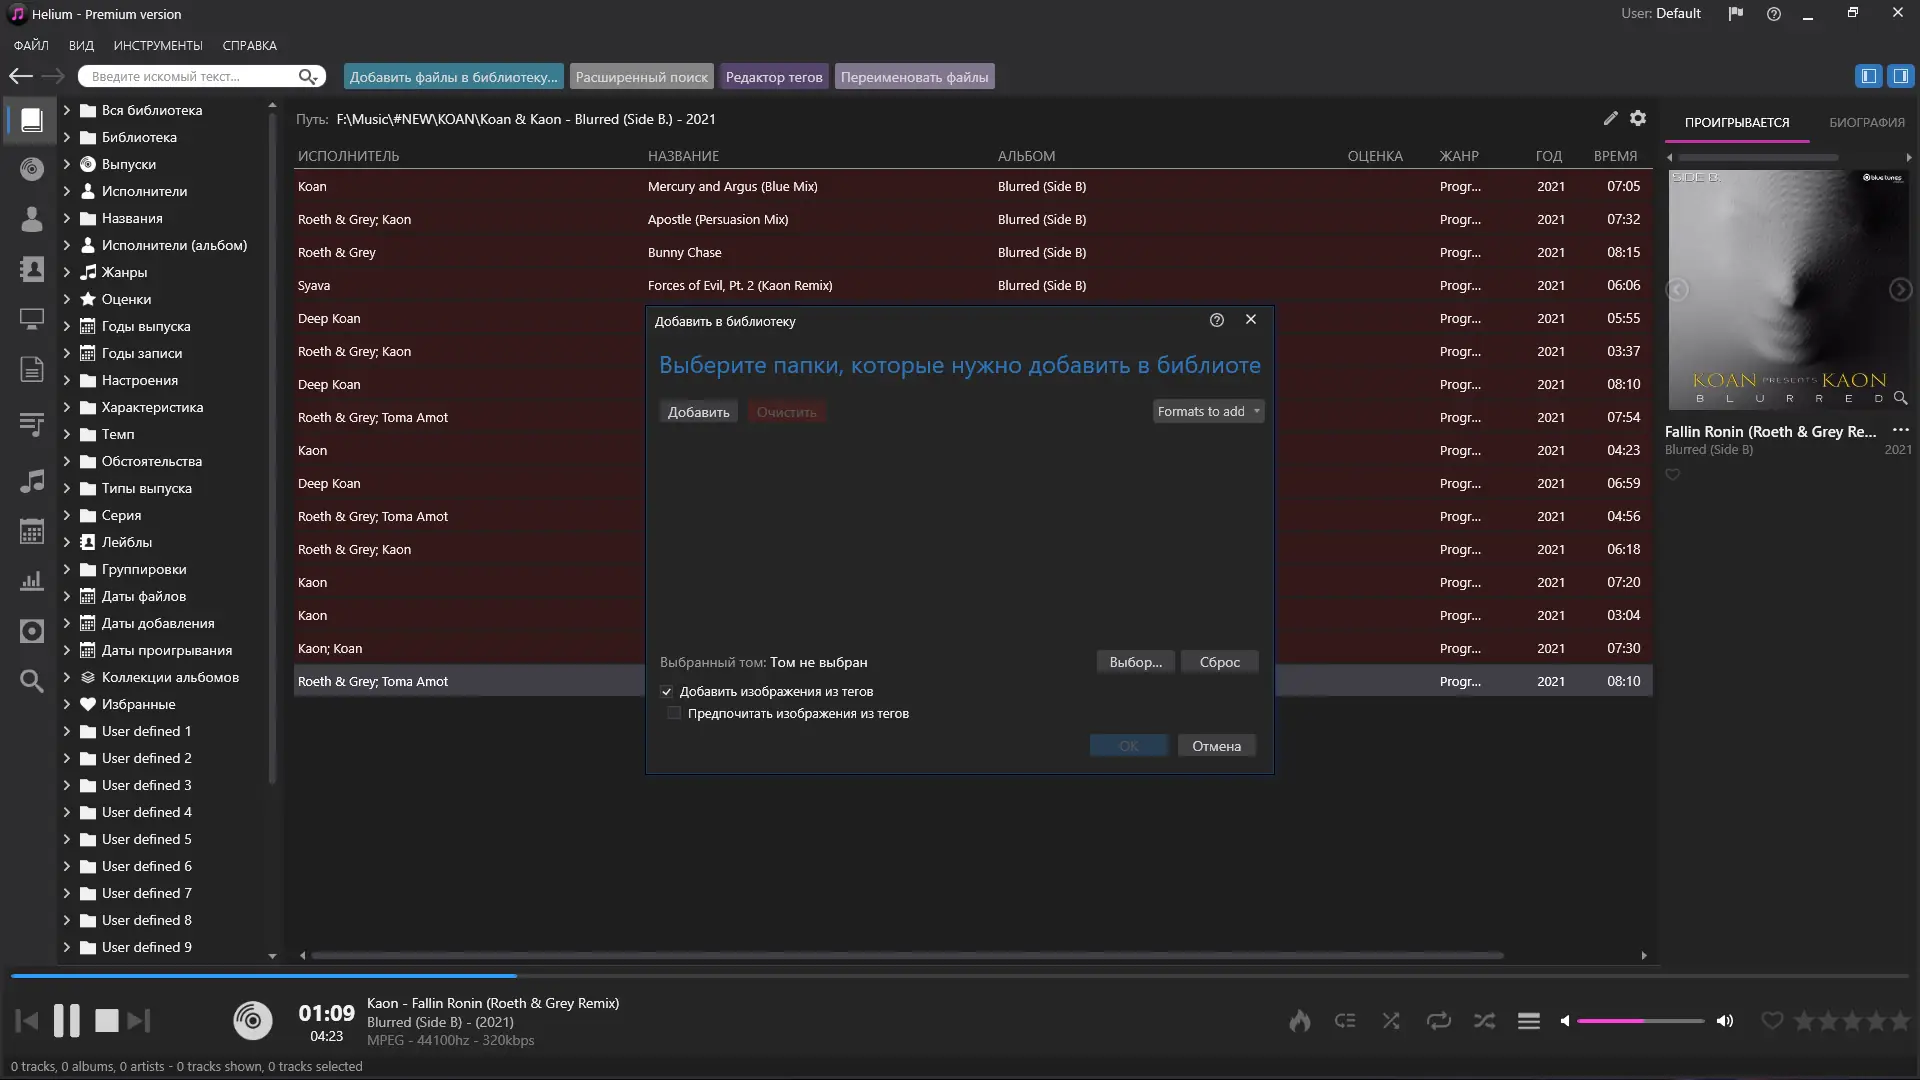Open the gear settings above track list

tap(1638, 118)
